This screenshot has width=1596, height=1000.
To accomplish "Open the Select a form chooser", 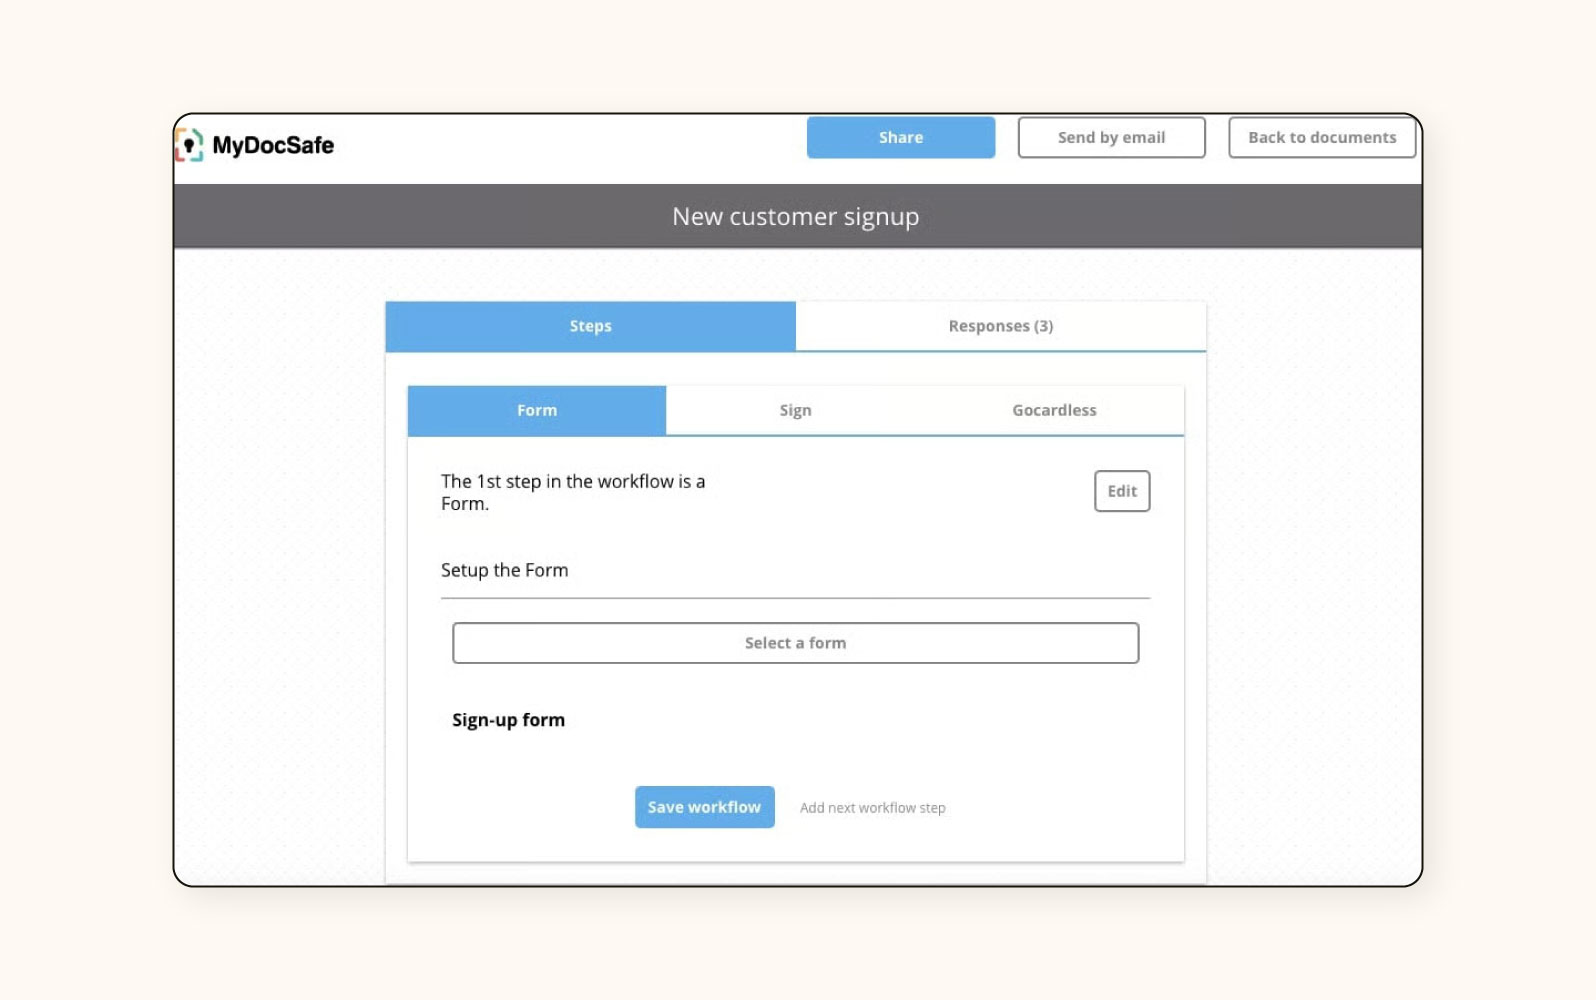I will [796, 643].
